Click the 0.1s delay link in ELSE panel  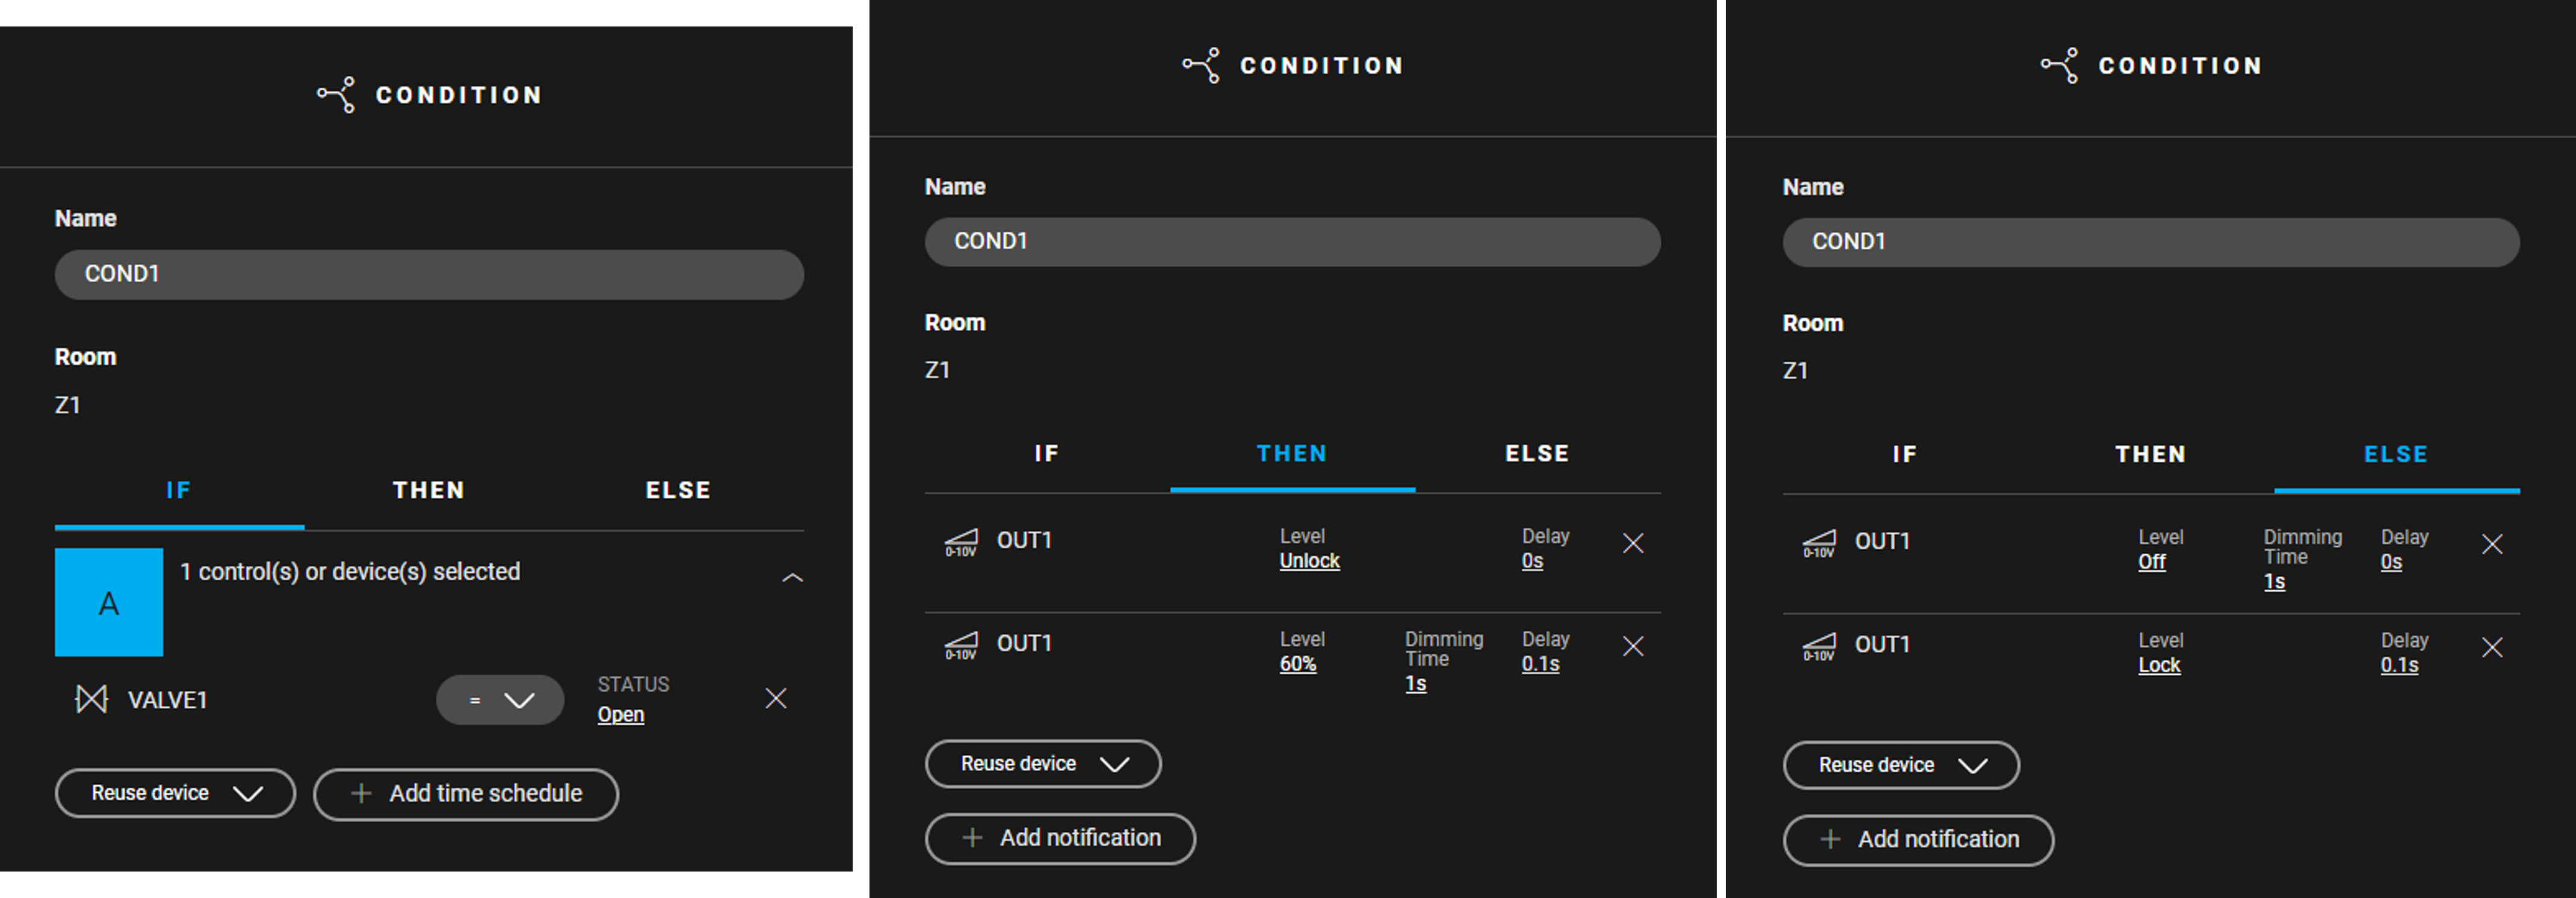coord(2399,665)
